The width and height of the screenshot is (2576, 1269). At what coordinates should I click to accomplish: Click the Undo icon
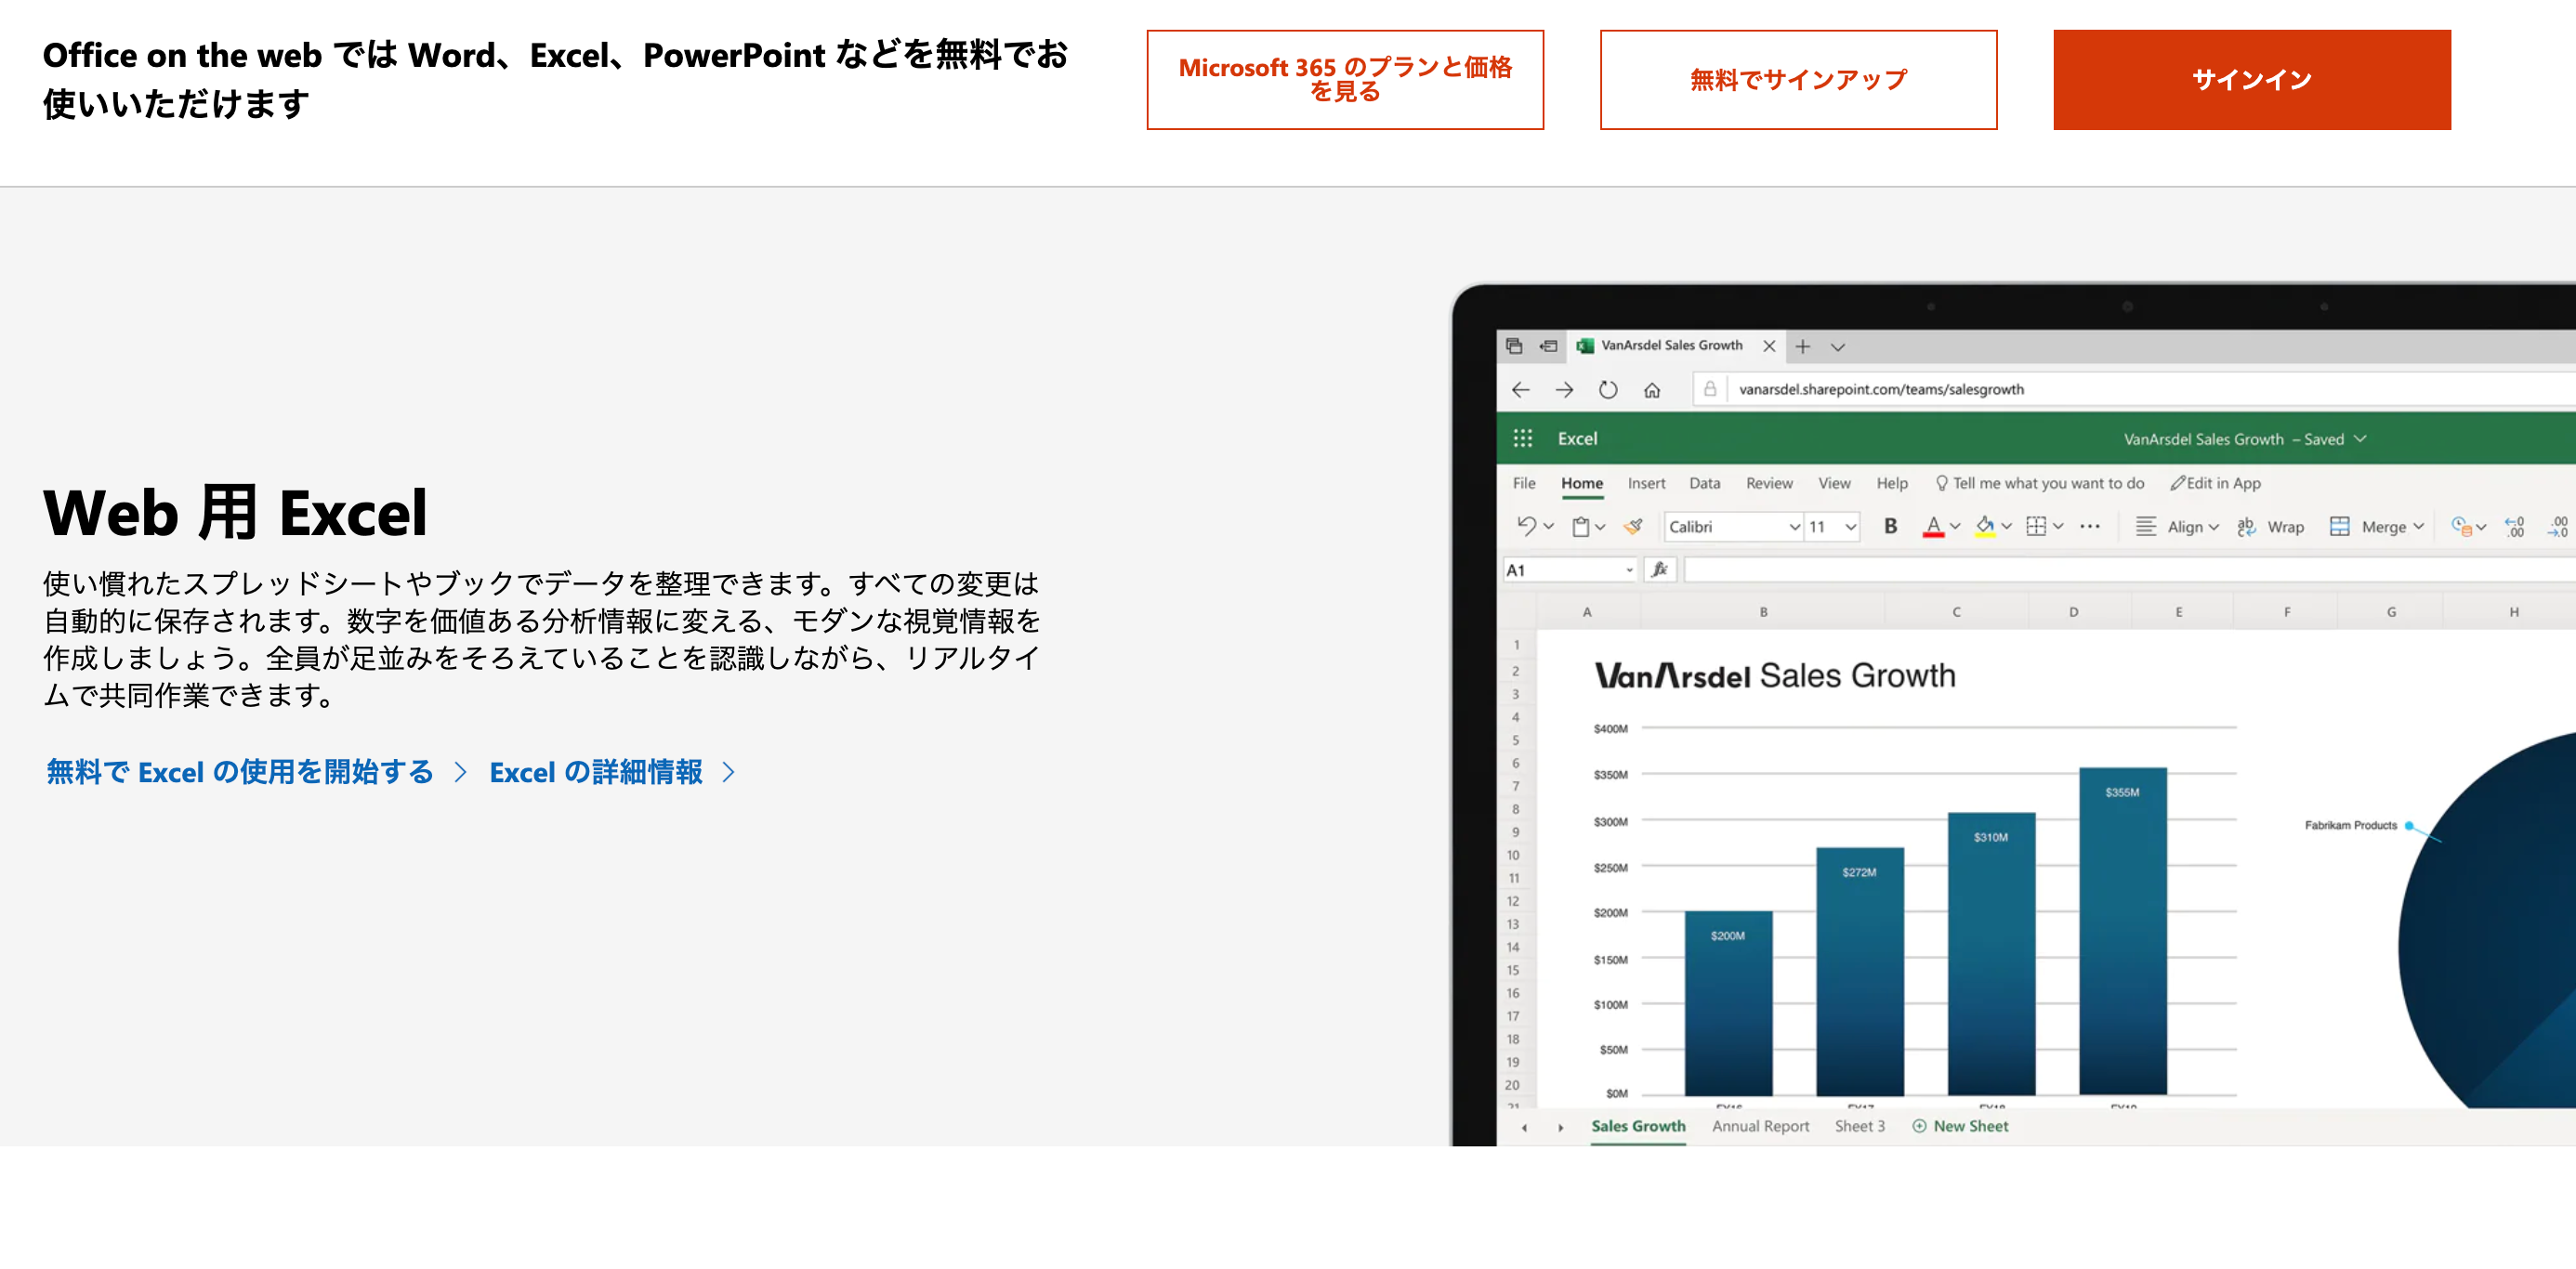pyautogui.click(x=1526, y=526)
